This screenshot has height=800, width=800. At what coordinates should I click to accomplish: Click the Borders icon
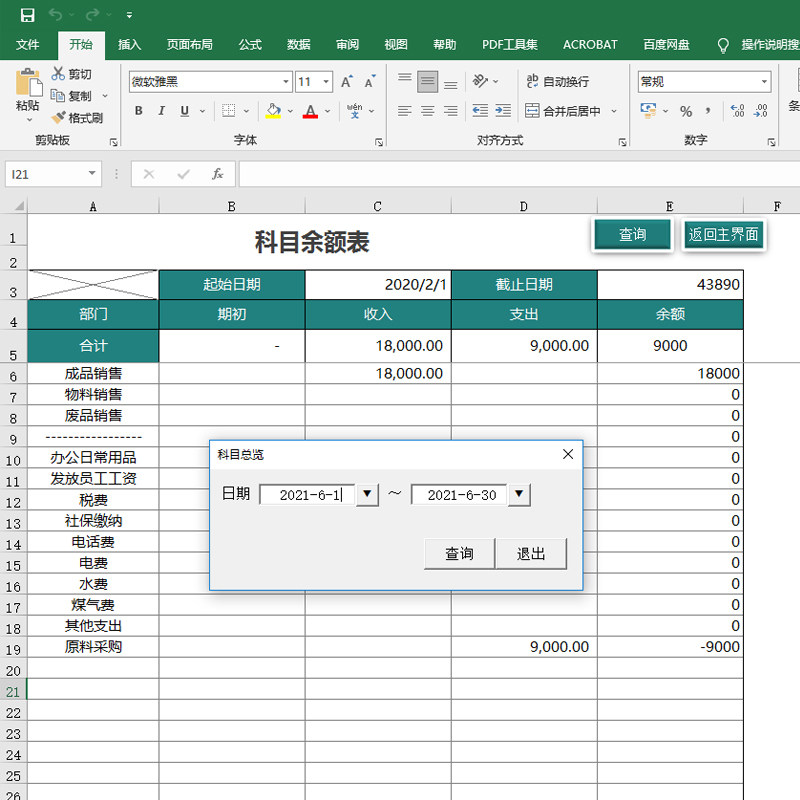point(228,111)
